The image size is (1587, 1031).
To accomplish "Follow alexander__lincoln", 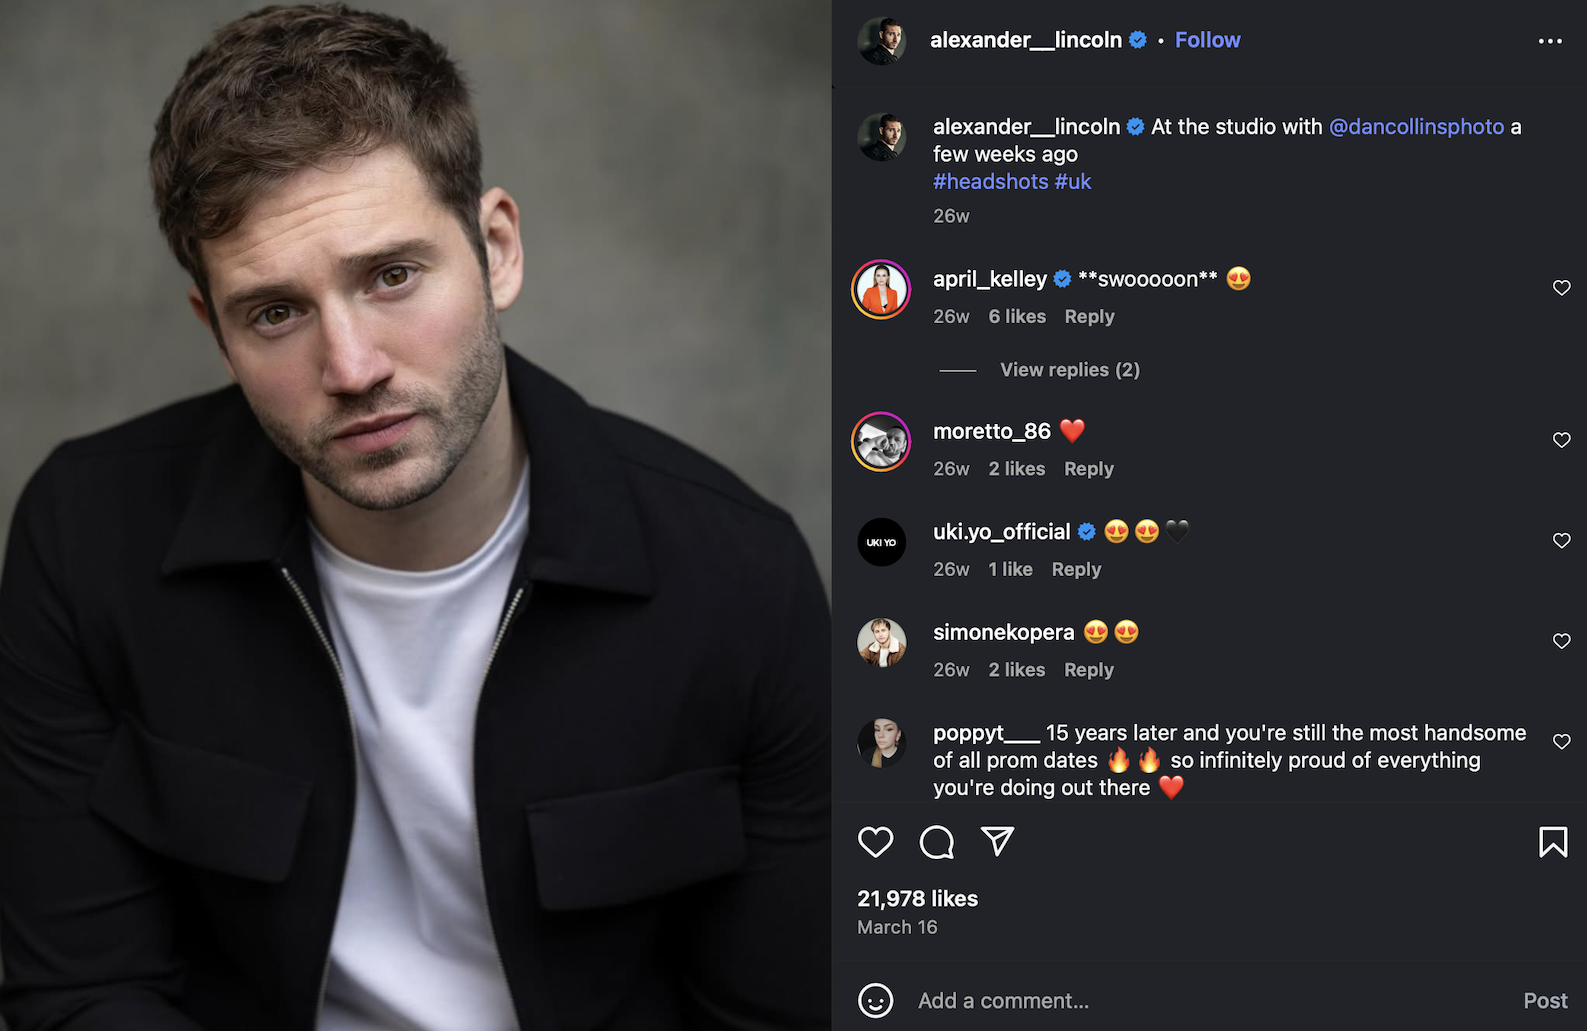I will 1207,40.
